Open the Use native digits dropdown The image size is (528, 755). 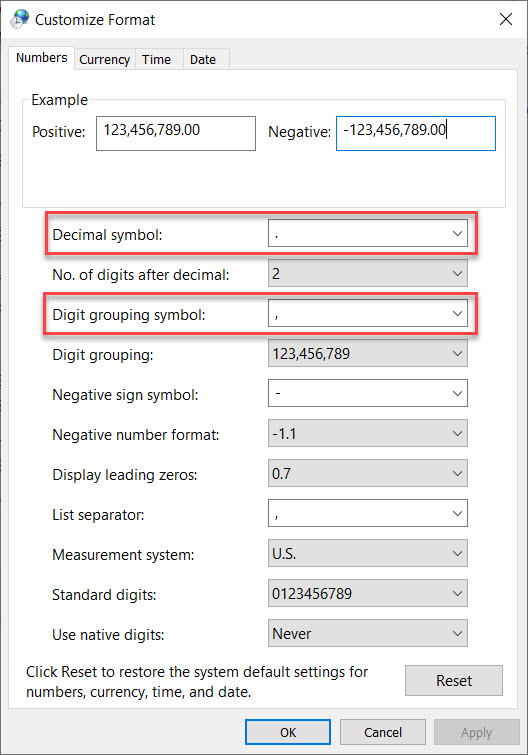click(368, 633)
